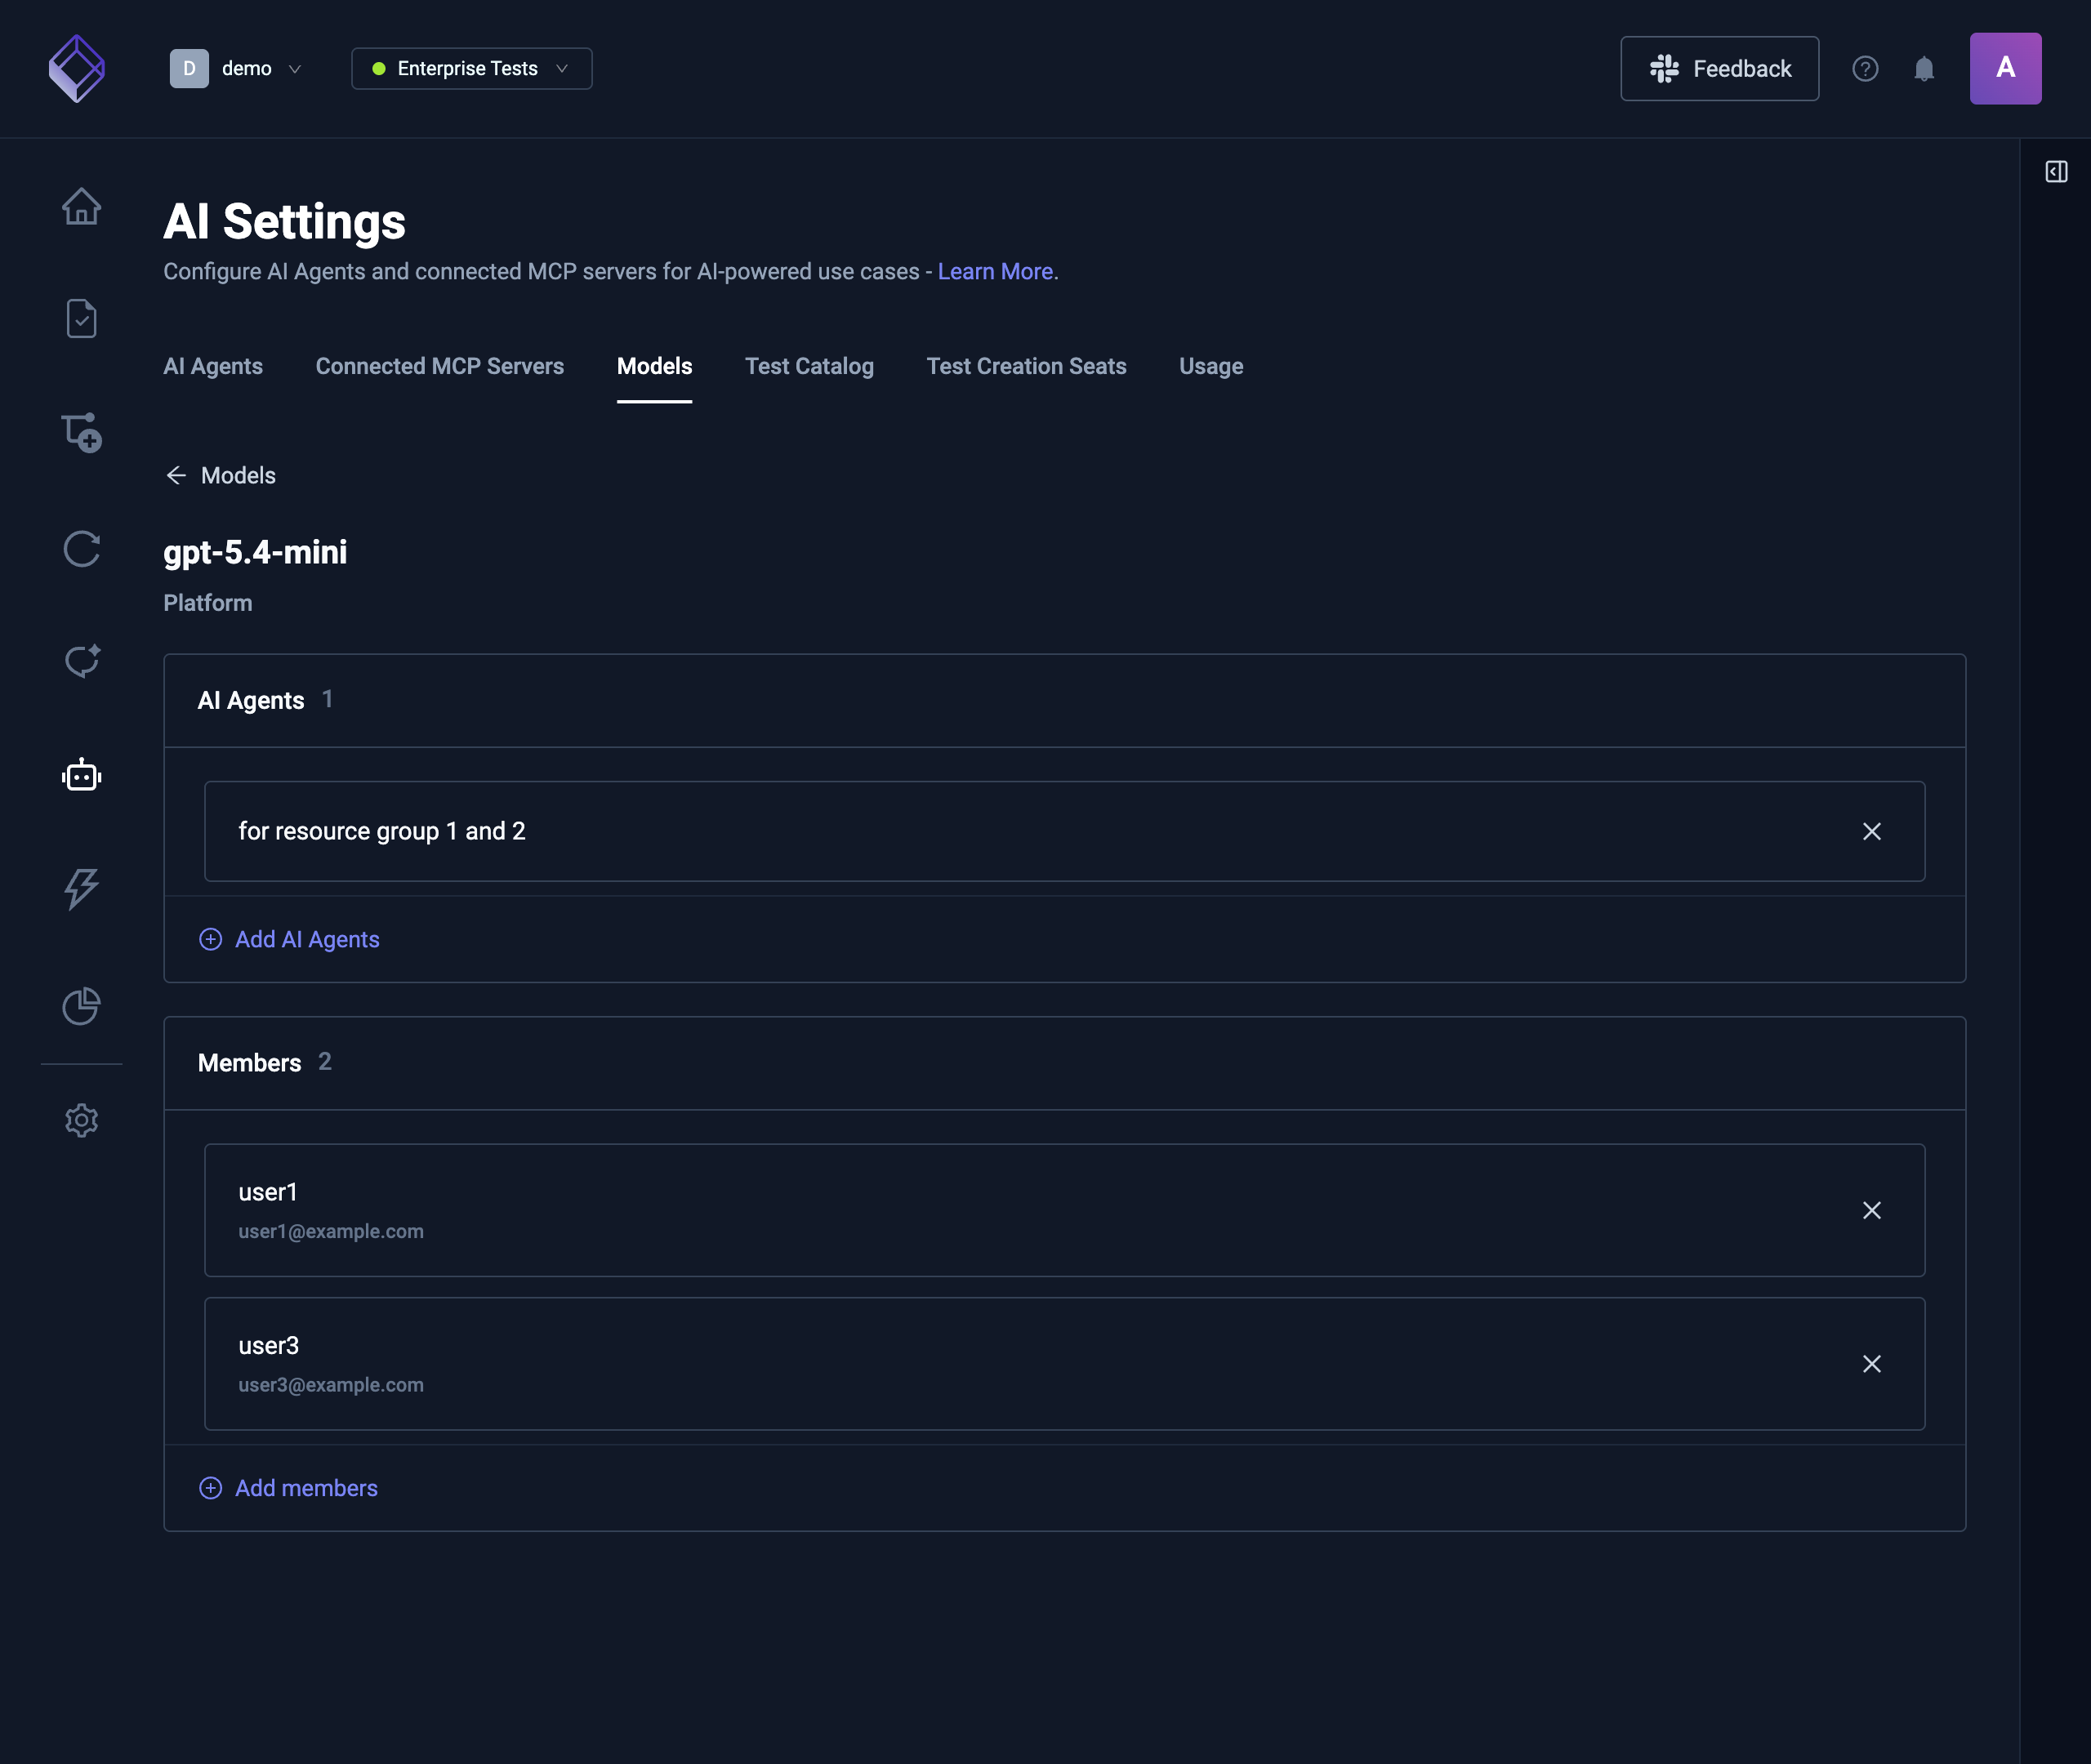Image resolution: width=2091 pixels, height=1764 pixels.
Task: Expand the right side panel icon
Action: point(2056,172)
